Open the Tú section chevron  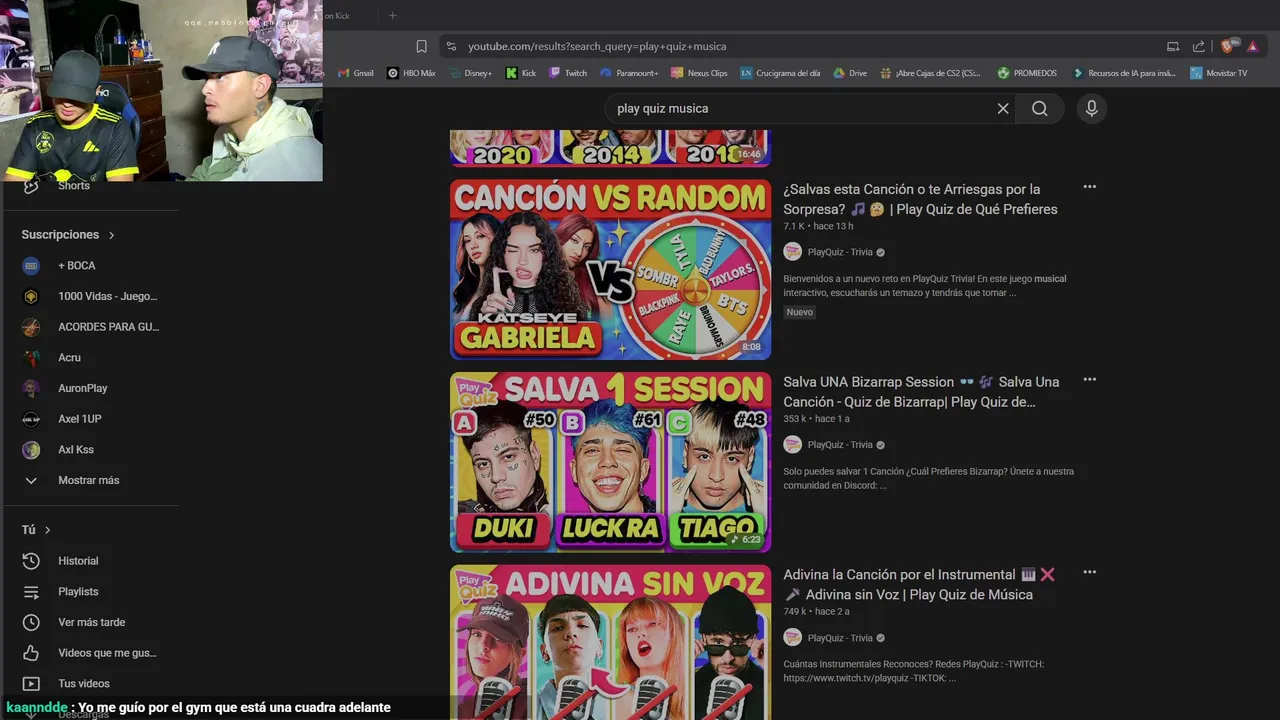[47, 530]
